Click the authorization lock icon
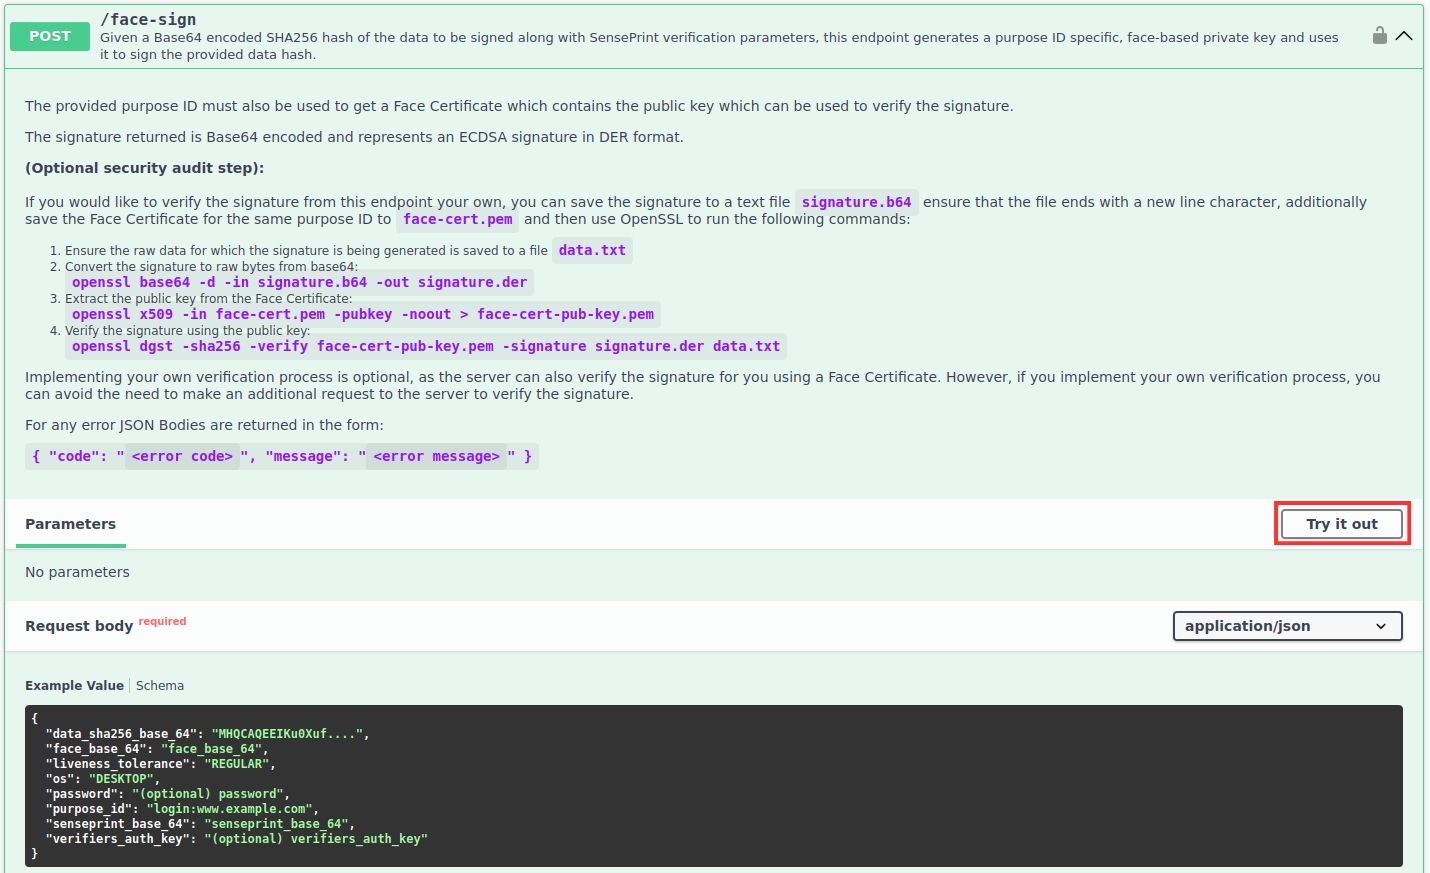1430x873 pixels. [x=1379, y=36]
